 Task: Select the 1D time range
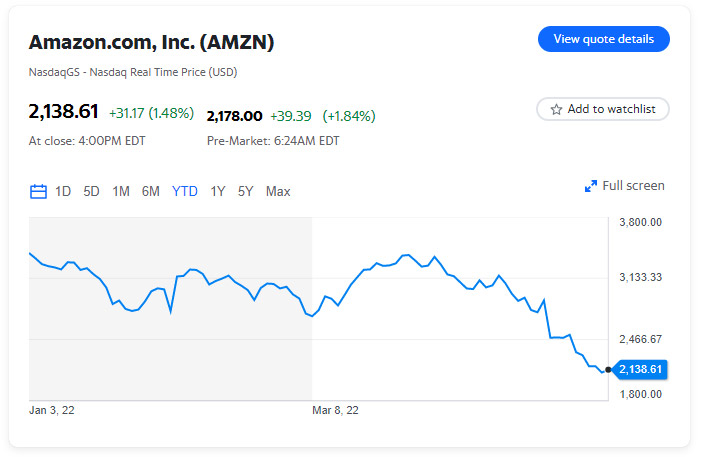[63, 191]
